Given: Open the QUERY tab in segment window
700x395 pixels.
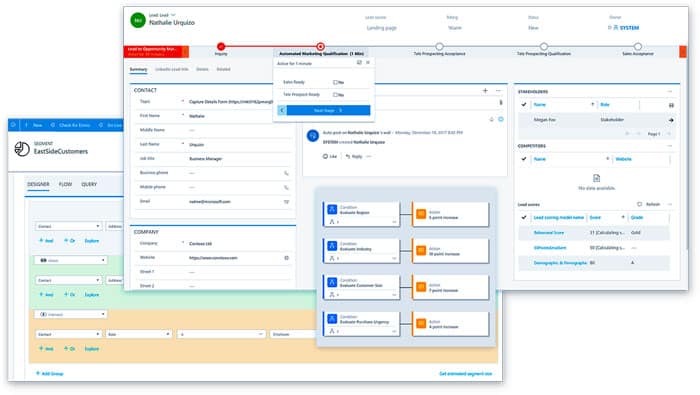Looking at the screenshot, I should 89,184.
